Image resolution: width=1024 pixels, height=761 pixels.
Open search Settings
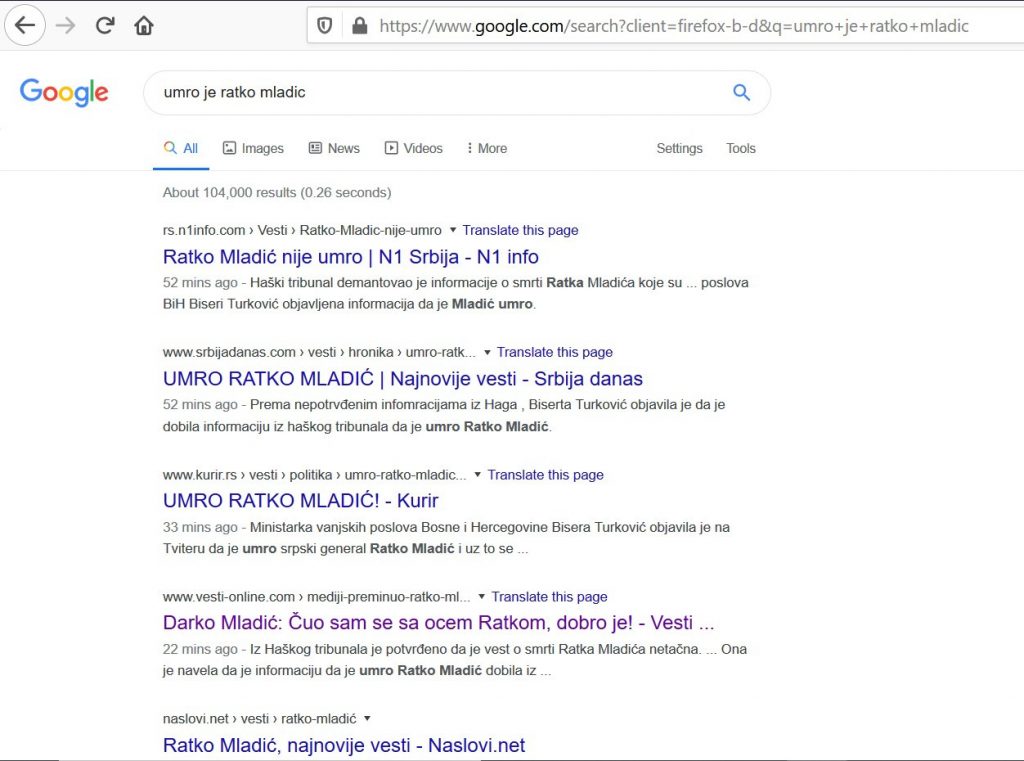click(679, 148)
